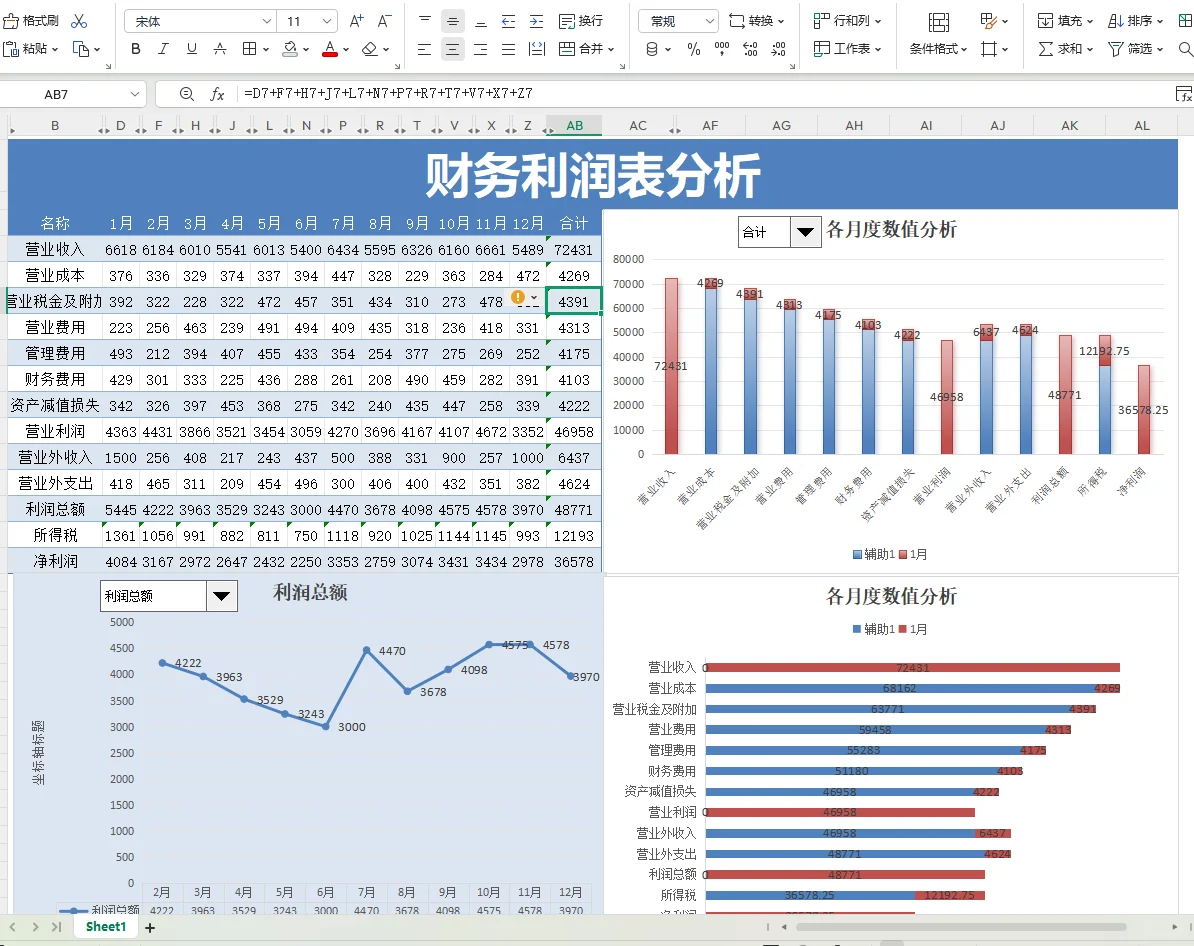The height and width of the screenshot is (946, 1194).
Task: Align text to bottom of cell
Action: (480, 21)
